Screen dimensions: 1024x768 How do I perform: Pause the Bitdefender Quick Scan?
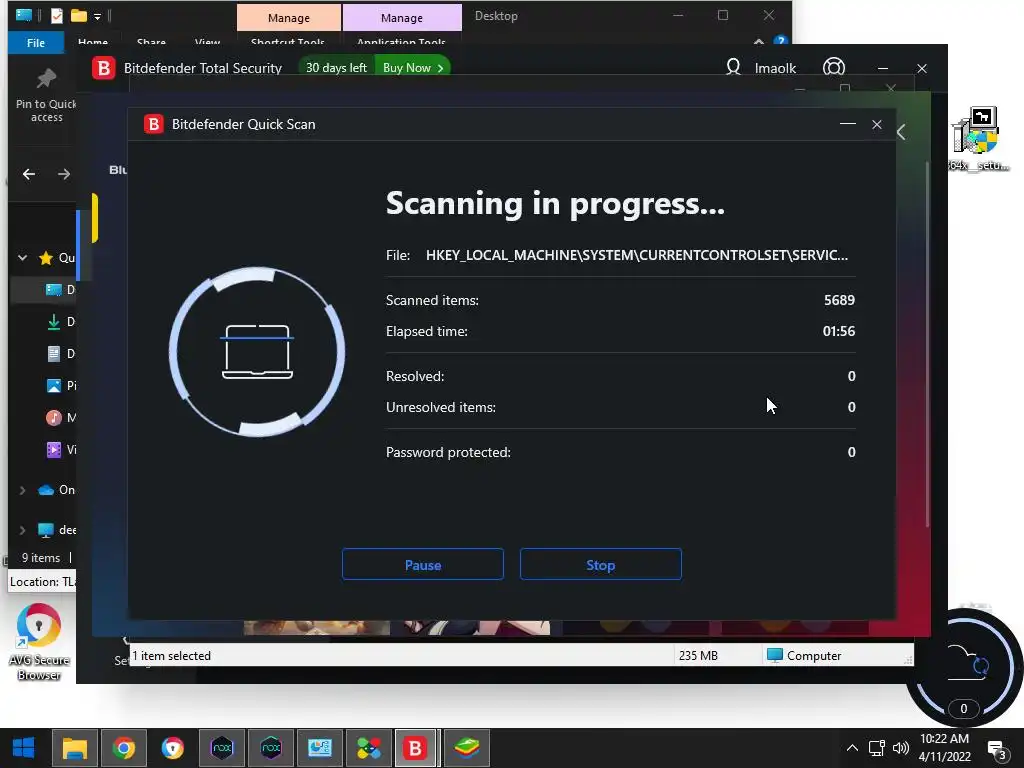(x=423, y=564)
